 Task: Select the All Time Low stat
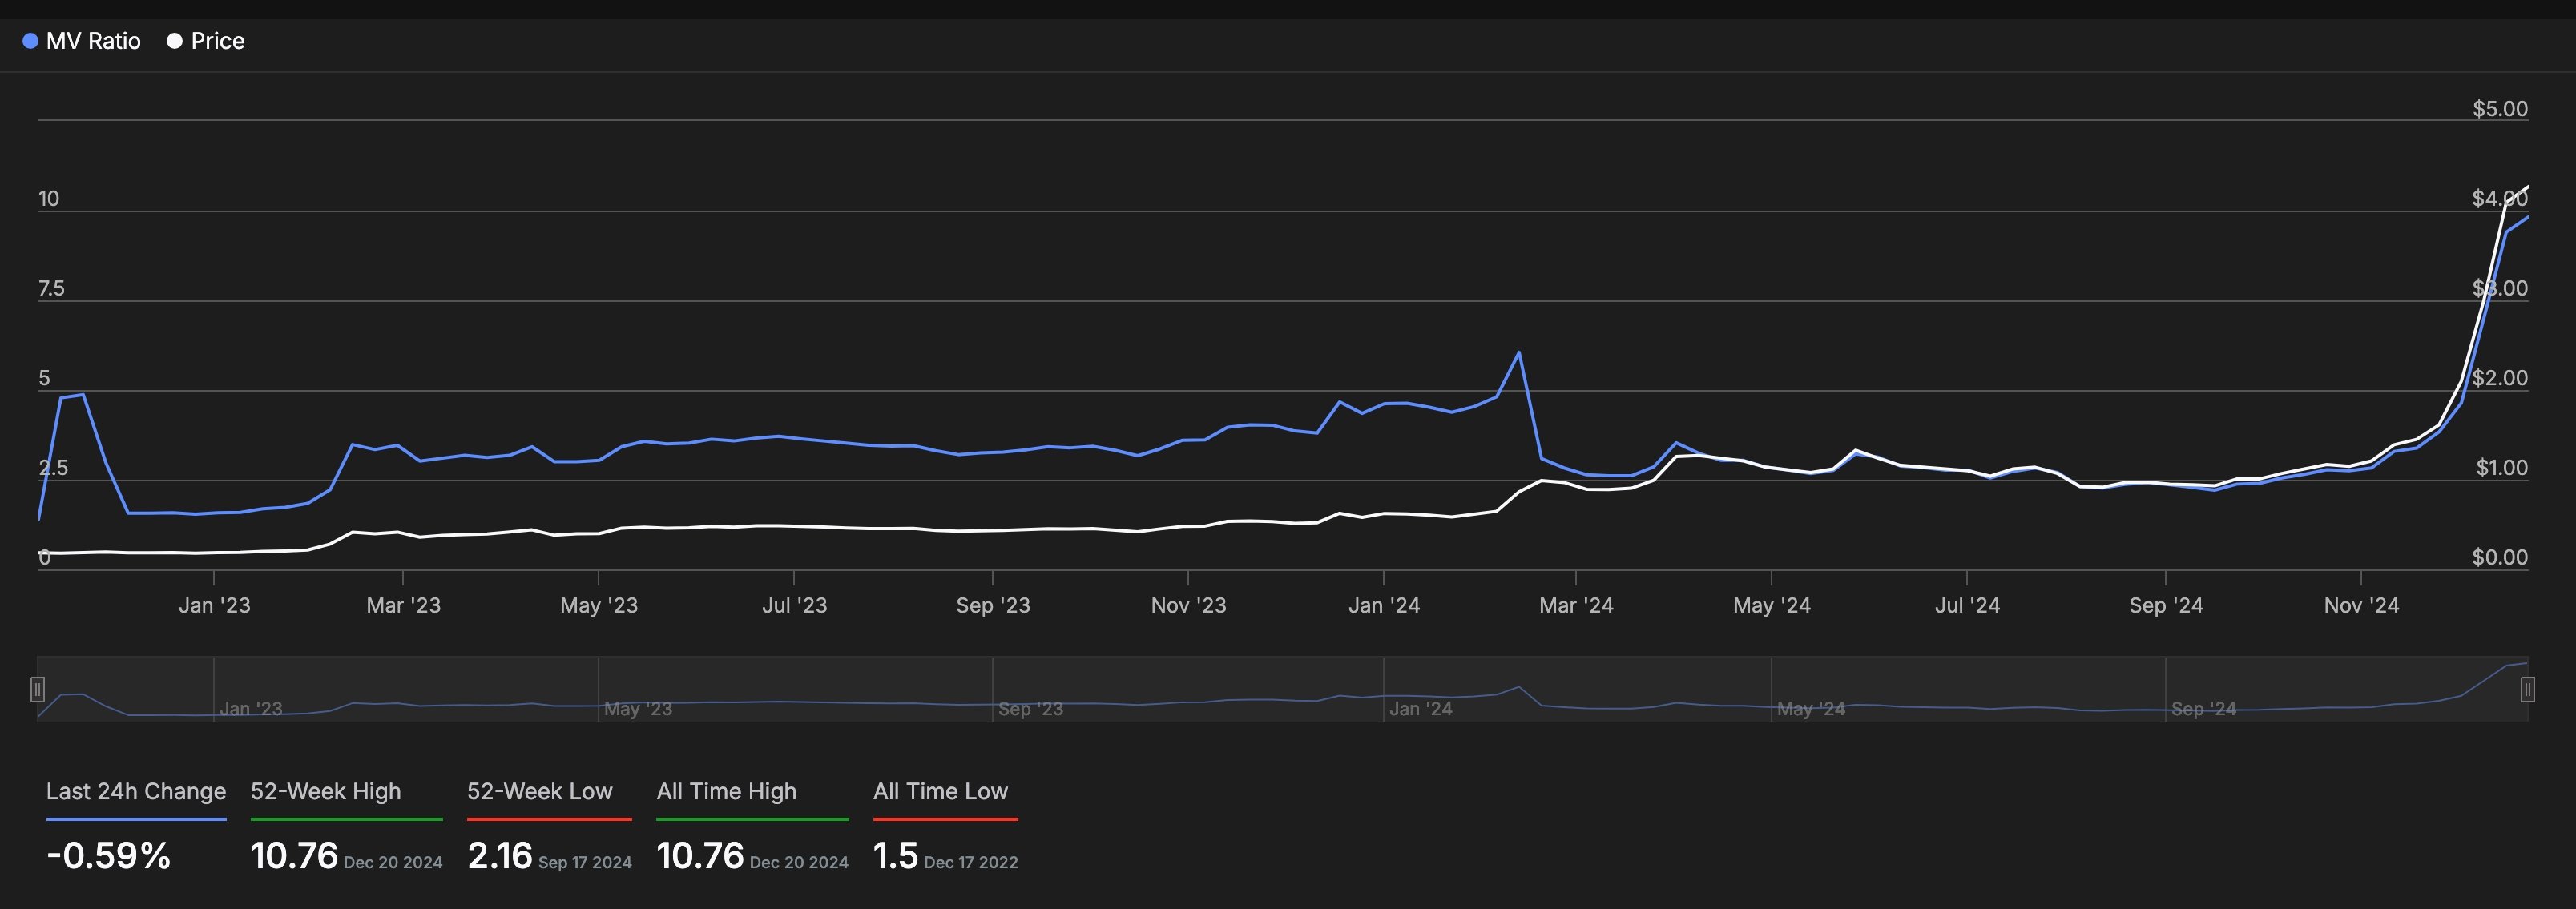tap(940, 791)
